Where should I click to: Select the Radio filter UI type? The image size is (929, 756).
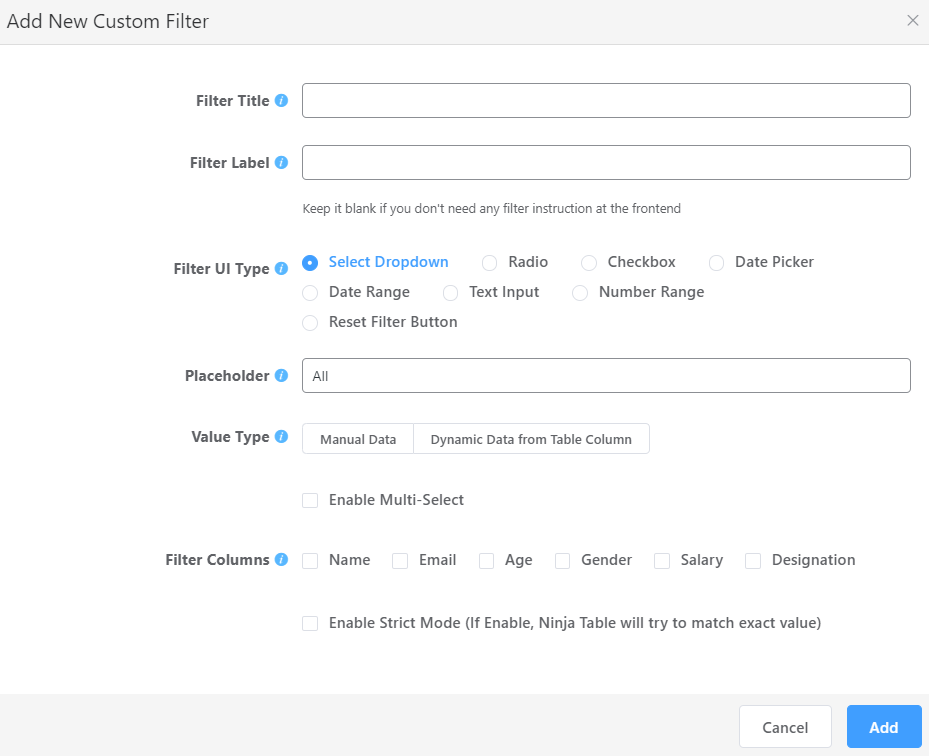(x=489, y=262)
